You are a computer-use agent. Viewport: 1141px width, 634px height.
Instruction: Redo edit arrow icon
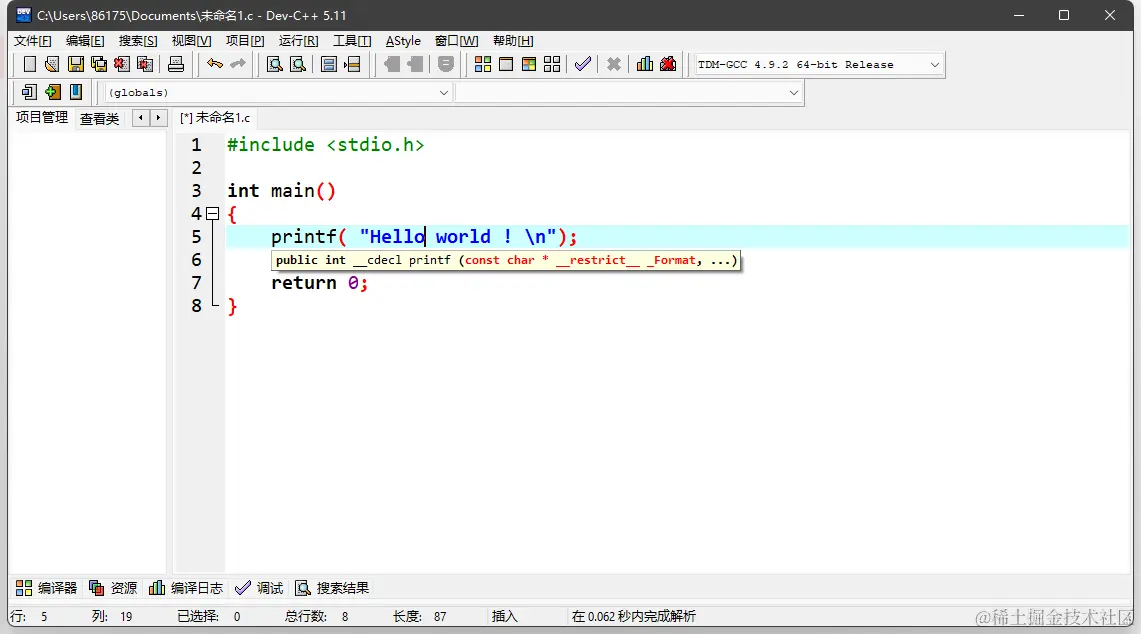[x=237, y=64]
